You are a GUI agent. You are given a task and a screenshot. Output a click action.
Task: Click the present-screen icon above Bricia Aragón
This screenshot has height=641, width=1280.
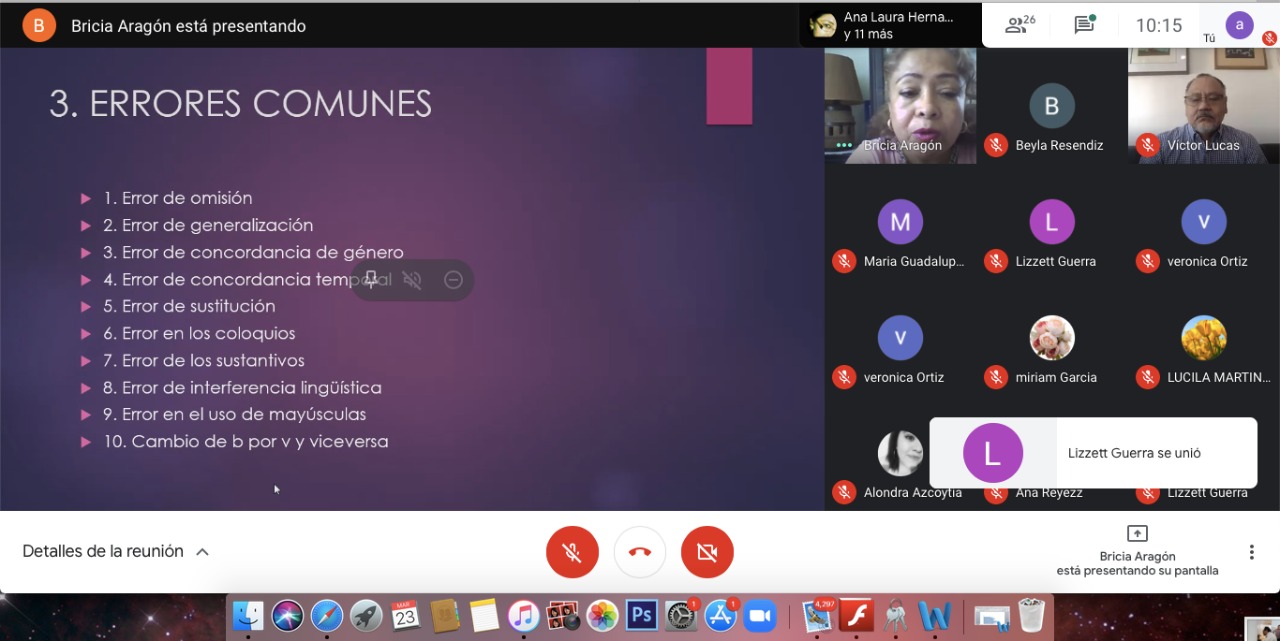point(1137,533)
